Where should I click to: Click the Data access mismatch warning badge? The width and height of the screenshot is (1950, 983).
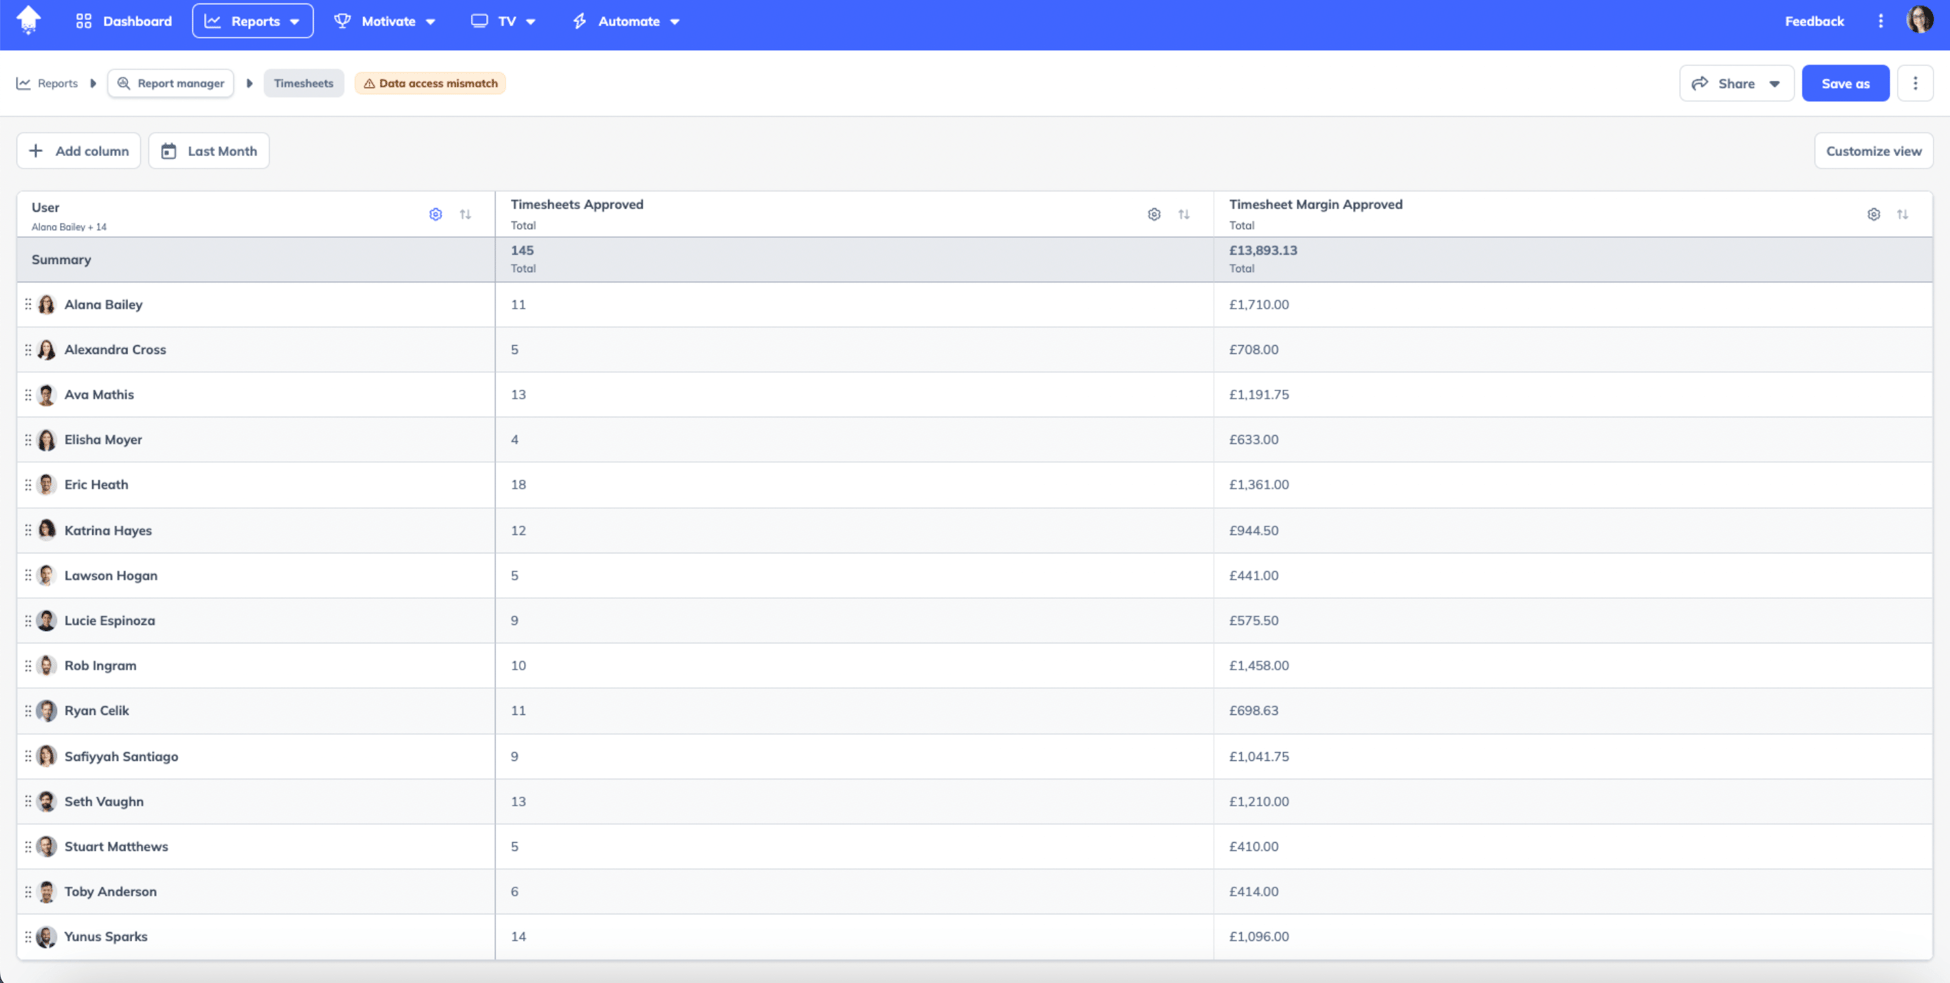point(430,83)
